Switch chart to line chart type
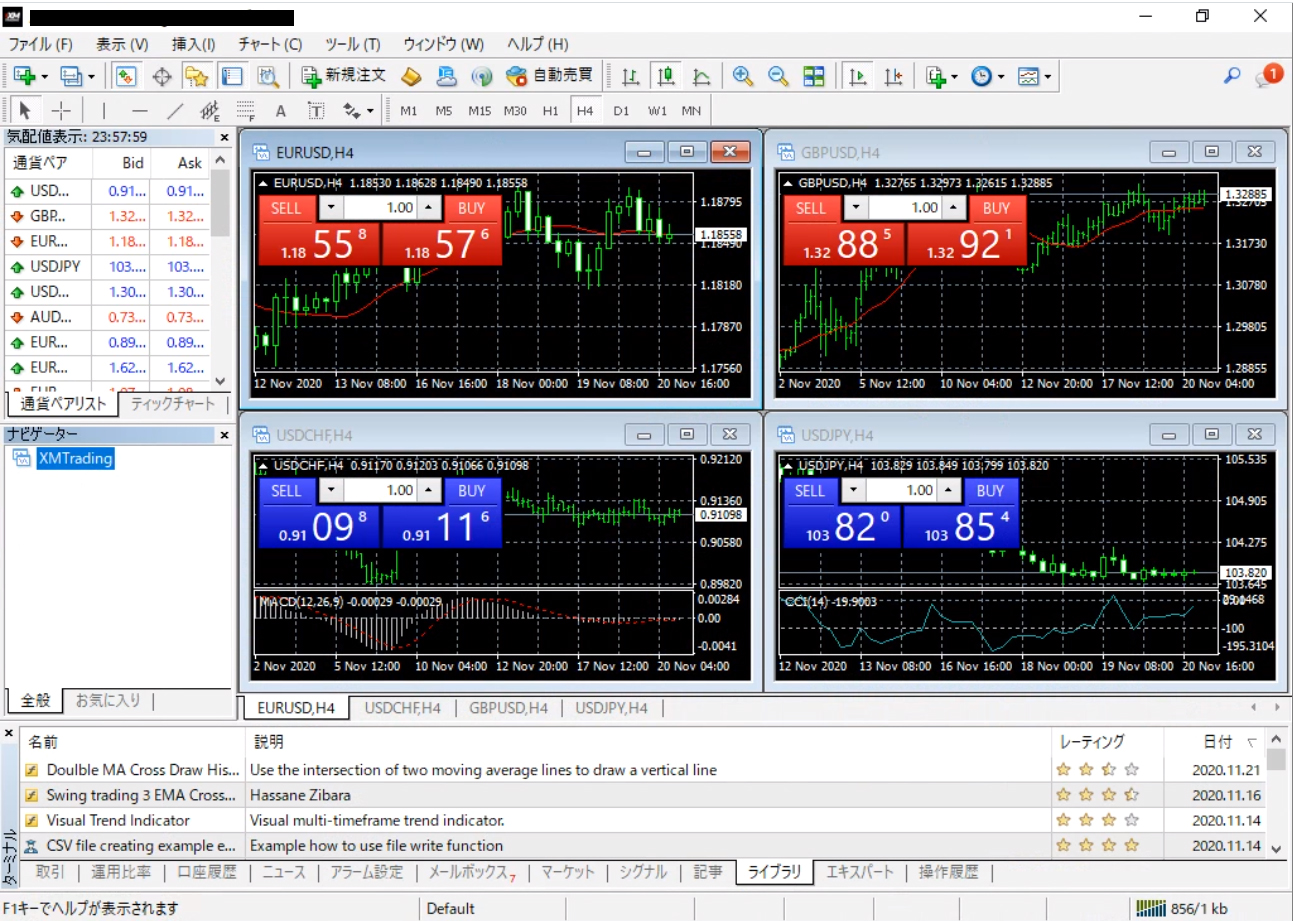The image size is (1293, 921). click(x=701, y=76)
